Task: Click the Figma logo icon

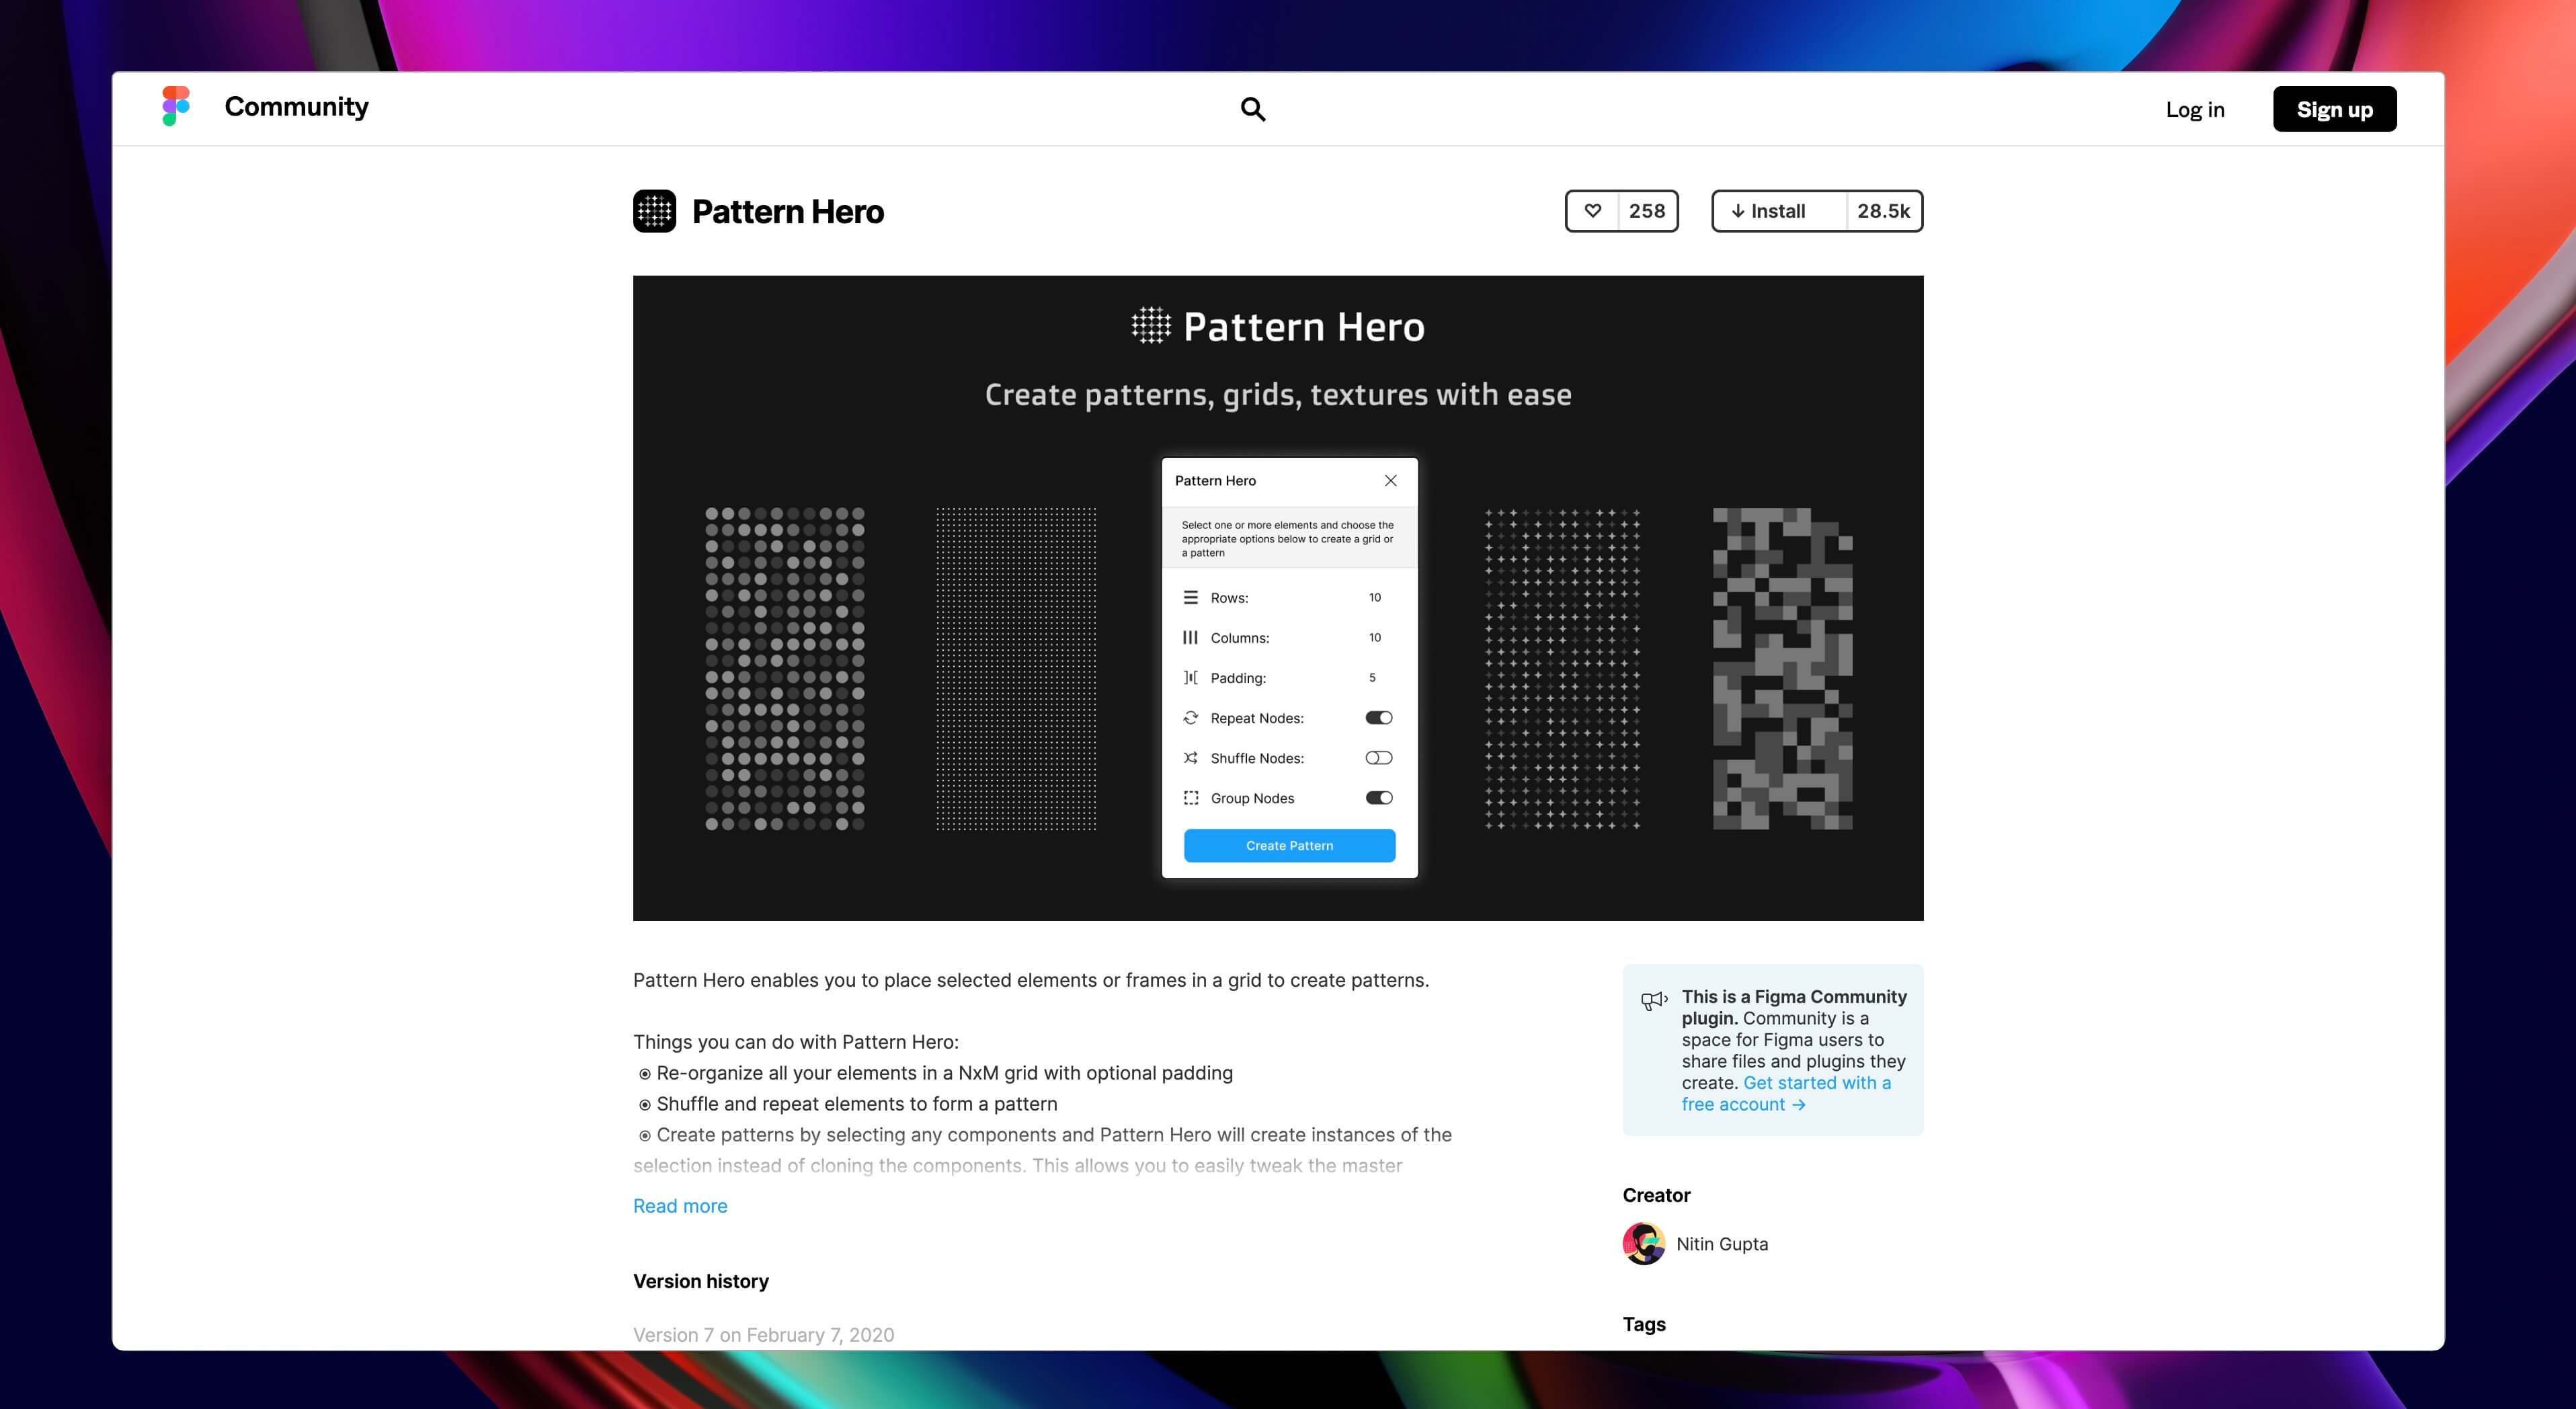Action: [176, 106]
